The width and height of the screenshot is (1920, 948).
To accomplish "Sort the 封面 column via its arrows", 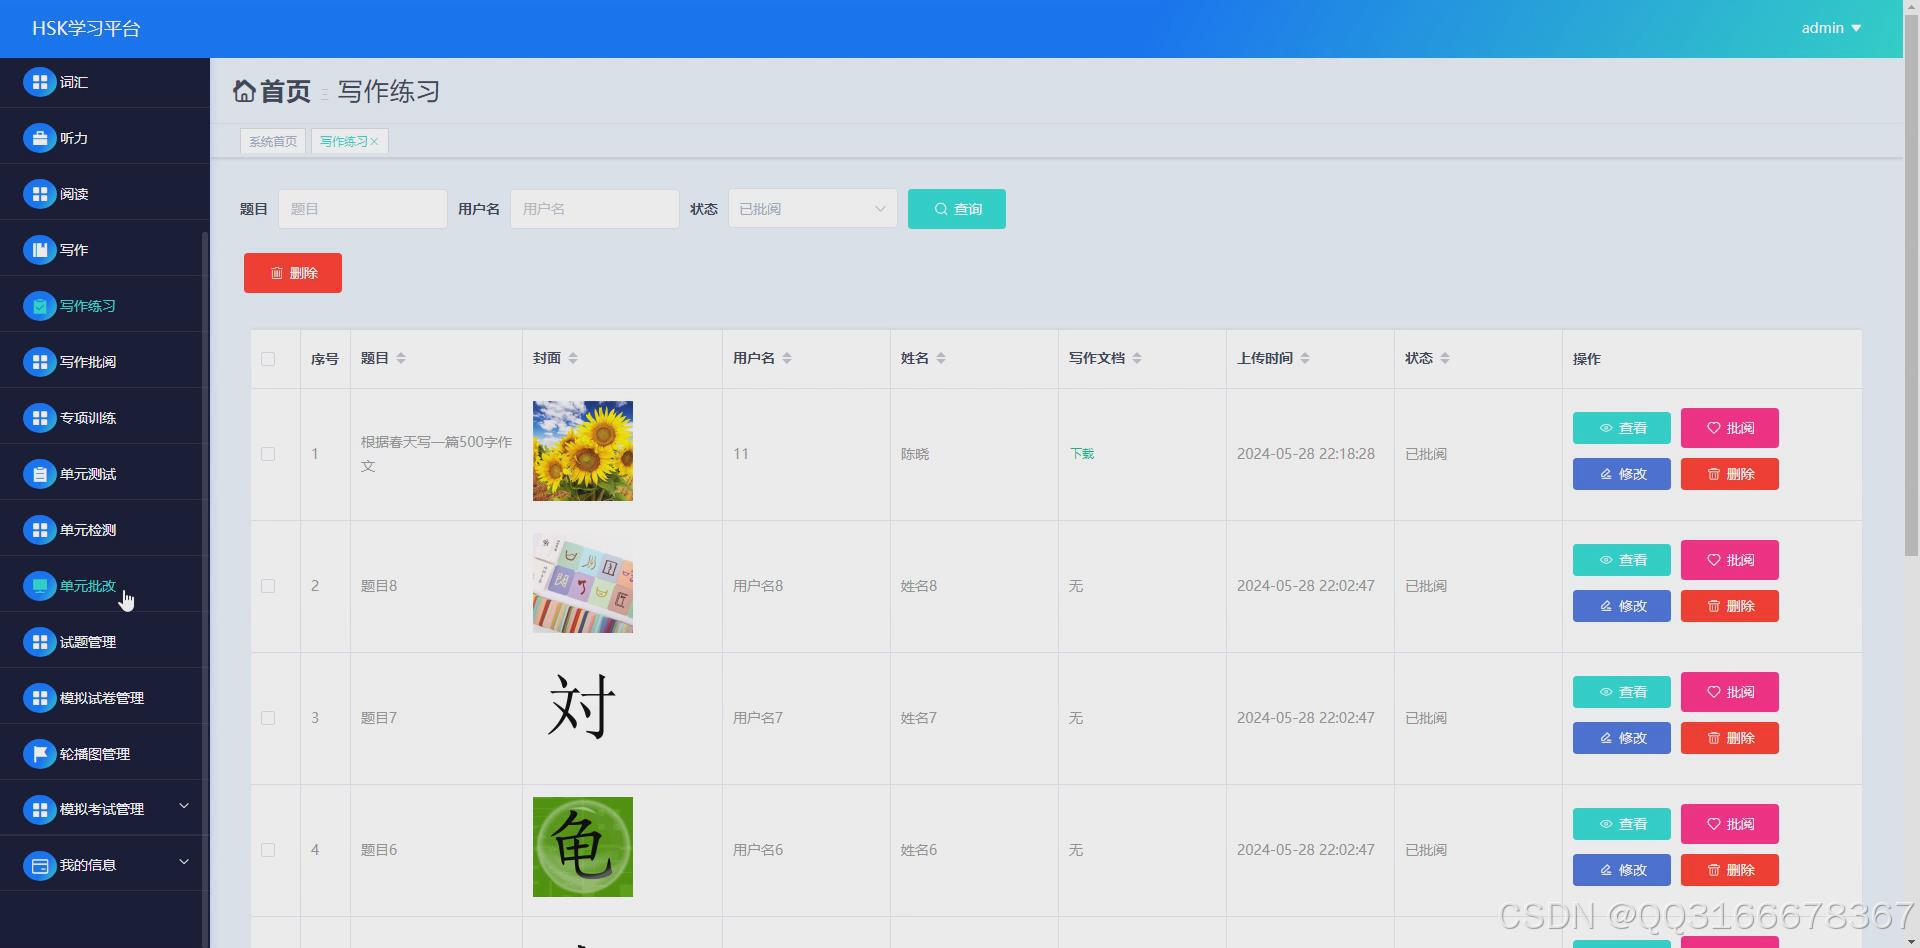I will coord(573,358).
